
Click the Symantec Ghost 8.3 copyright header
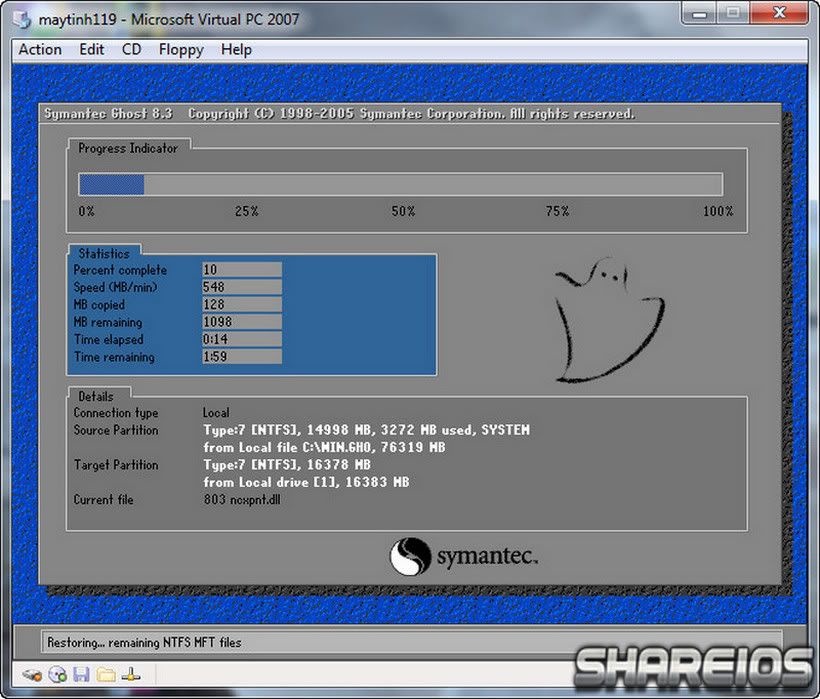(339, 113)
